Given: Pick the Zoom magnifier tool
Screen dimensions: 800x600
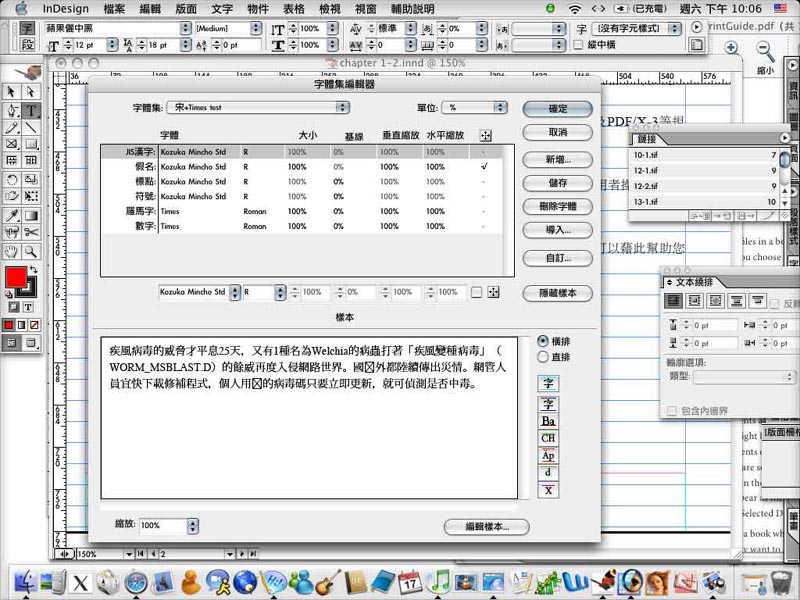Looking at the screenshot, I should click(32, 251).
